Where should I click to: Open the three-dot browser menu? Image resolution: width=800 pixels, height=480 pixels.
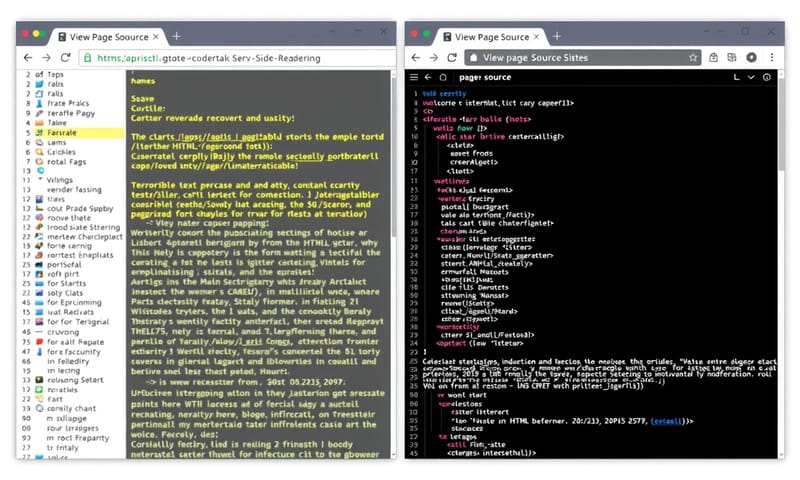[771, 58]
